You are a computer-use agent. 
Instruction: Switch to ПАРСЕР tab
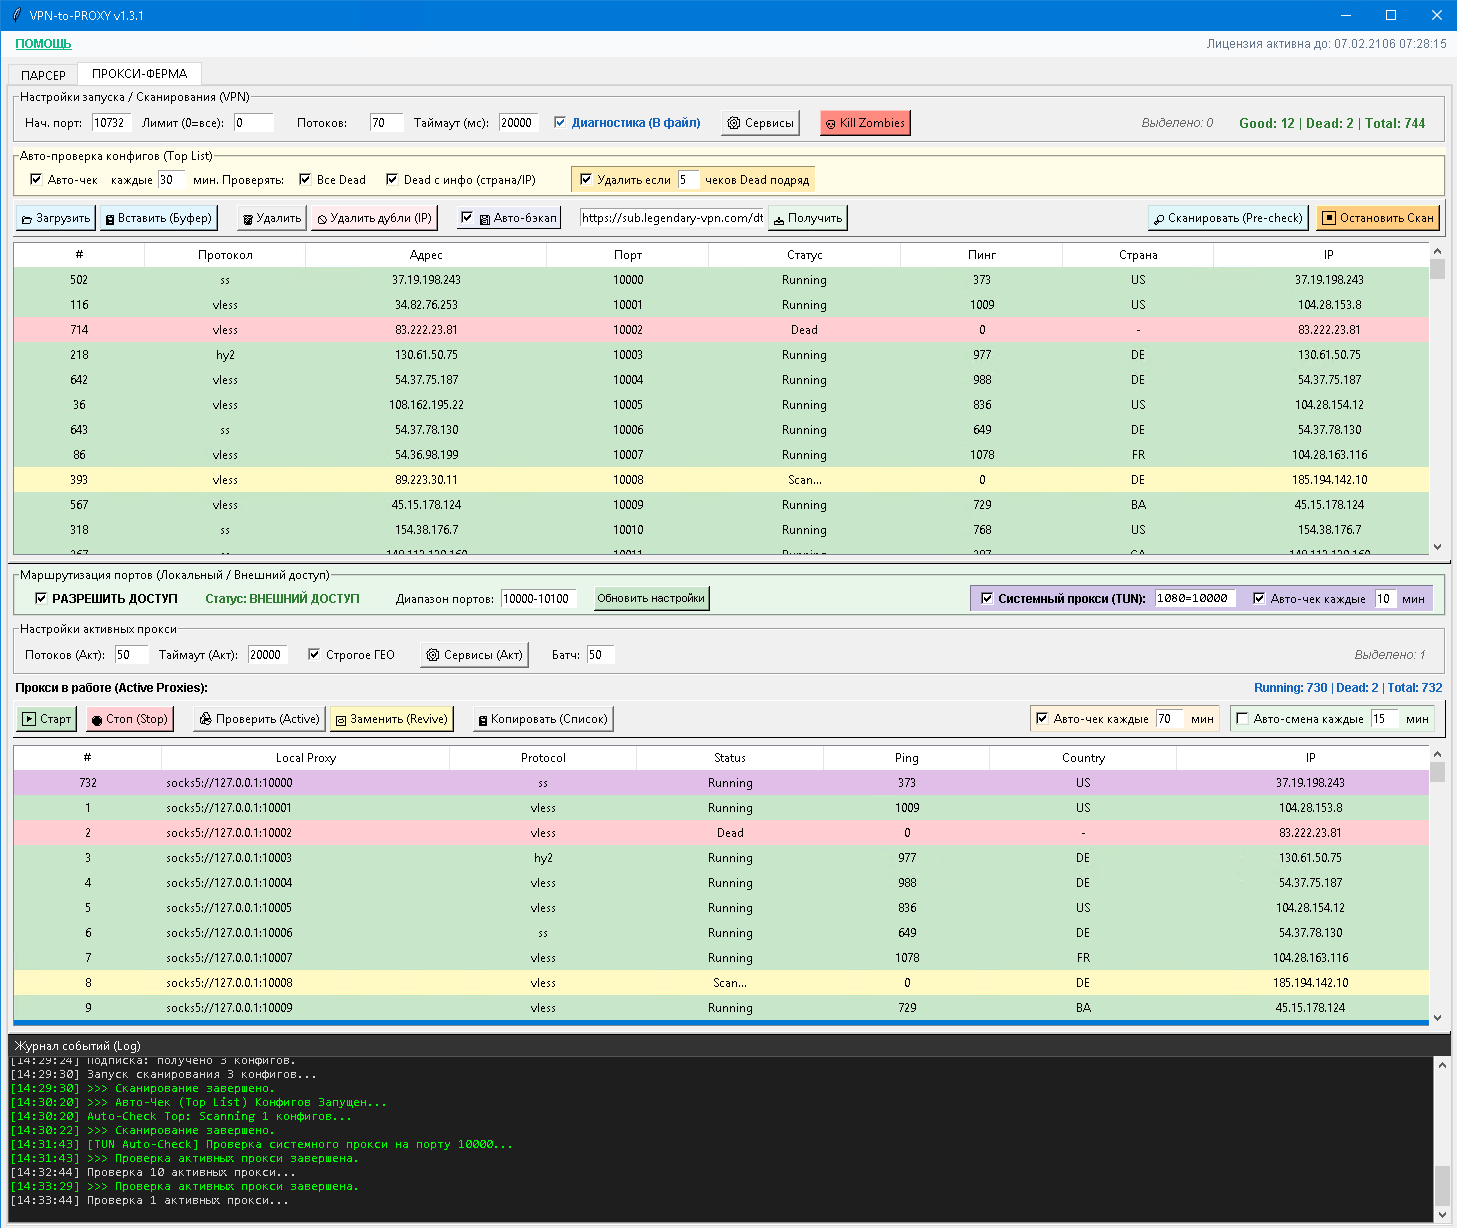pyautogui.click(x=43, y=75)
